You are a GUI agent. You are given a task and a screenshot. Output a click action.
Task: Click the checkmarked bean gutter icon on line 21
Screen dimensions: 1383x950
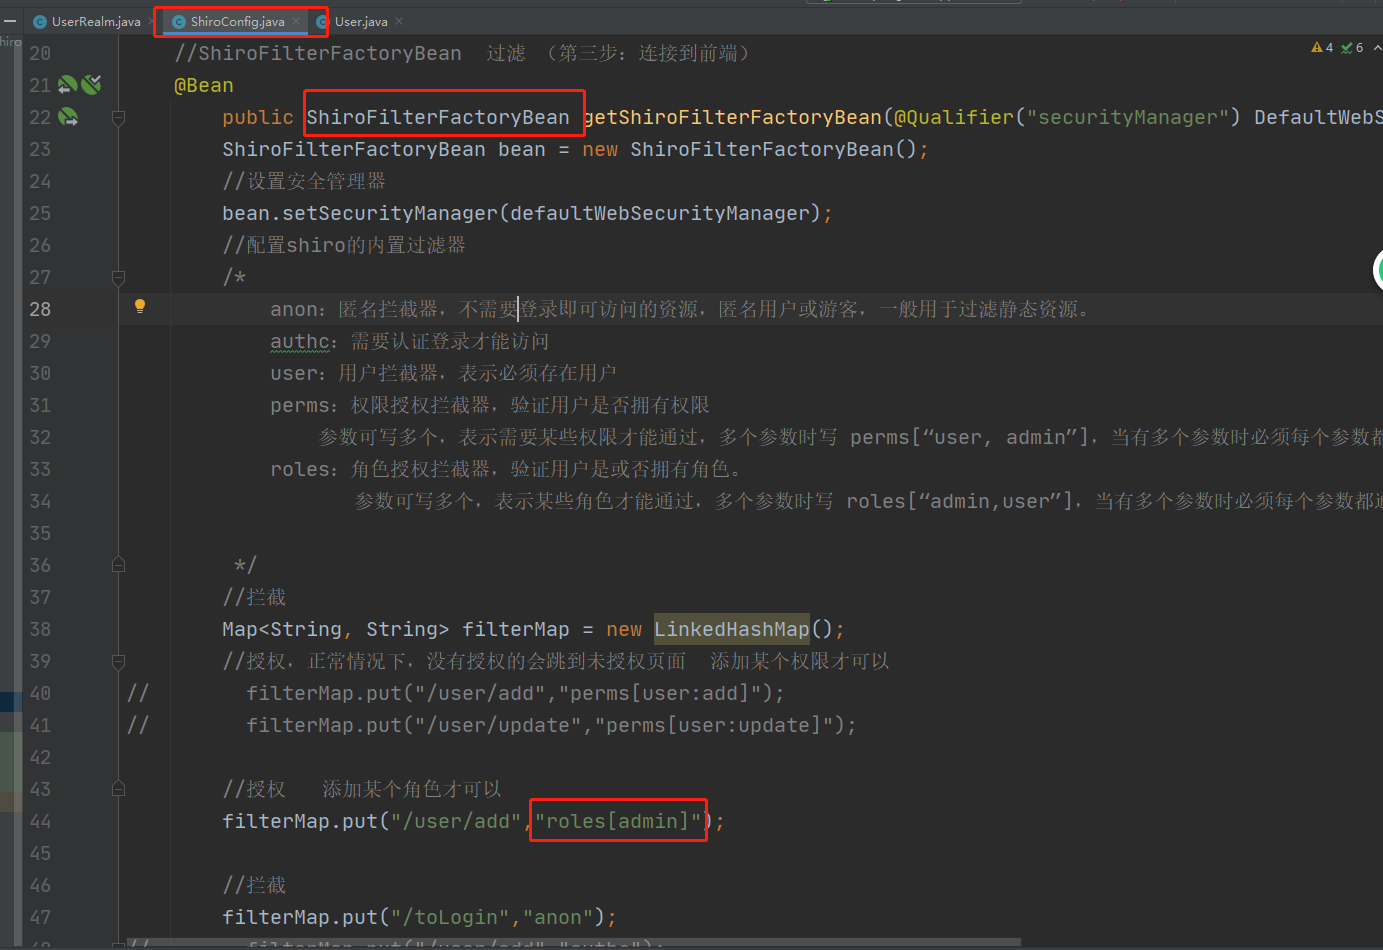tap(91, 85)
